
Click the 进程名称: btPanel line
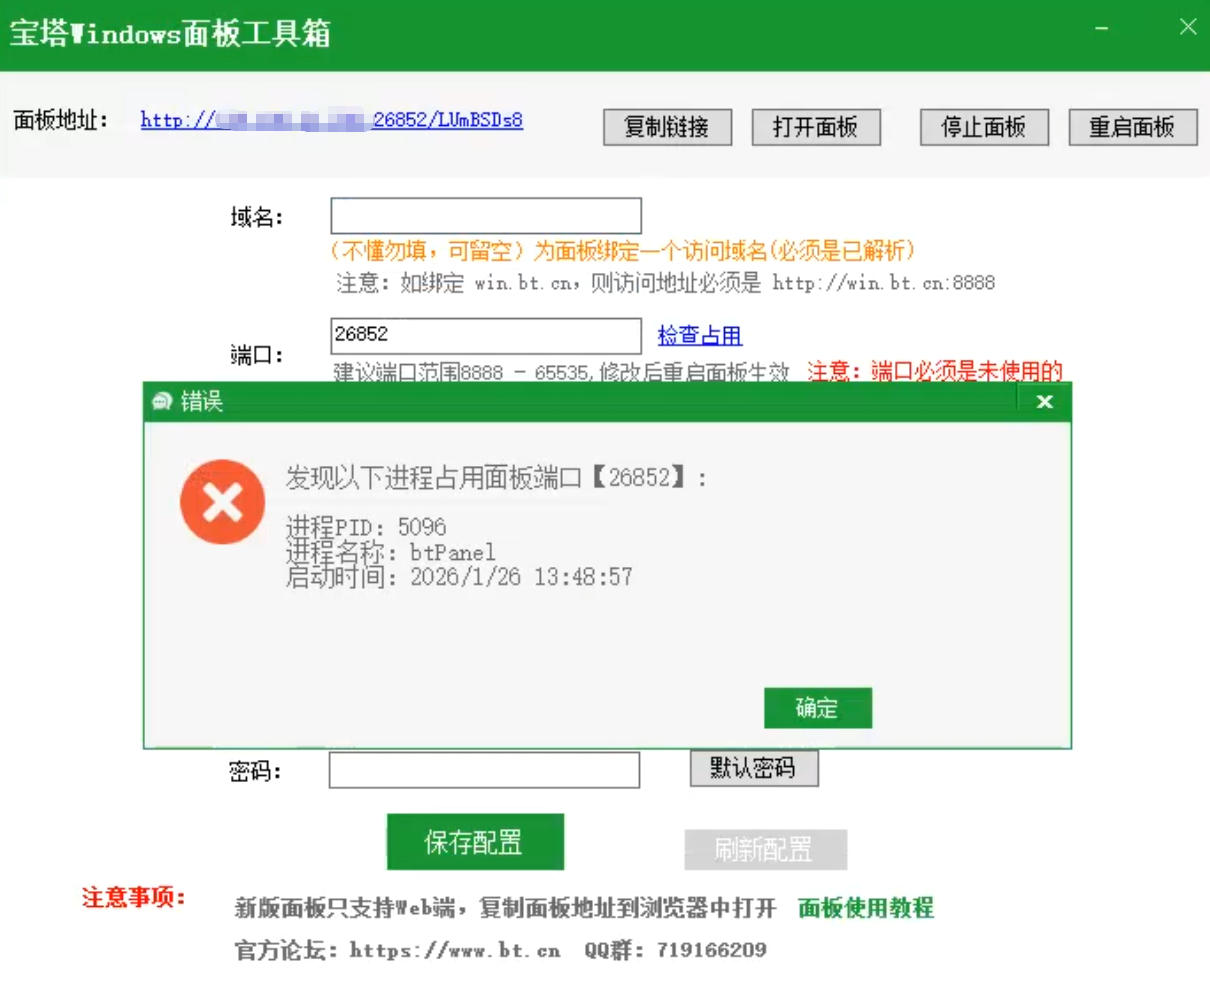[x=390, y=552]
